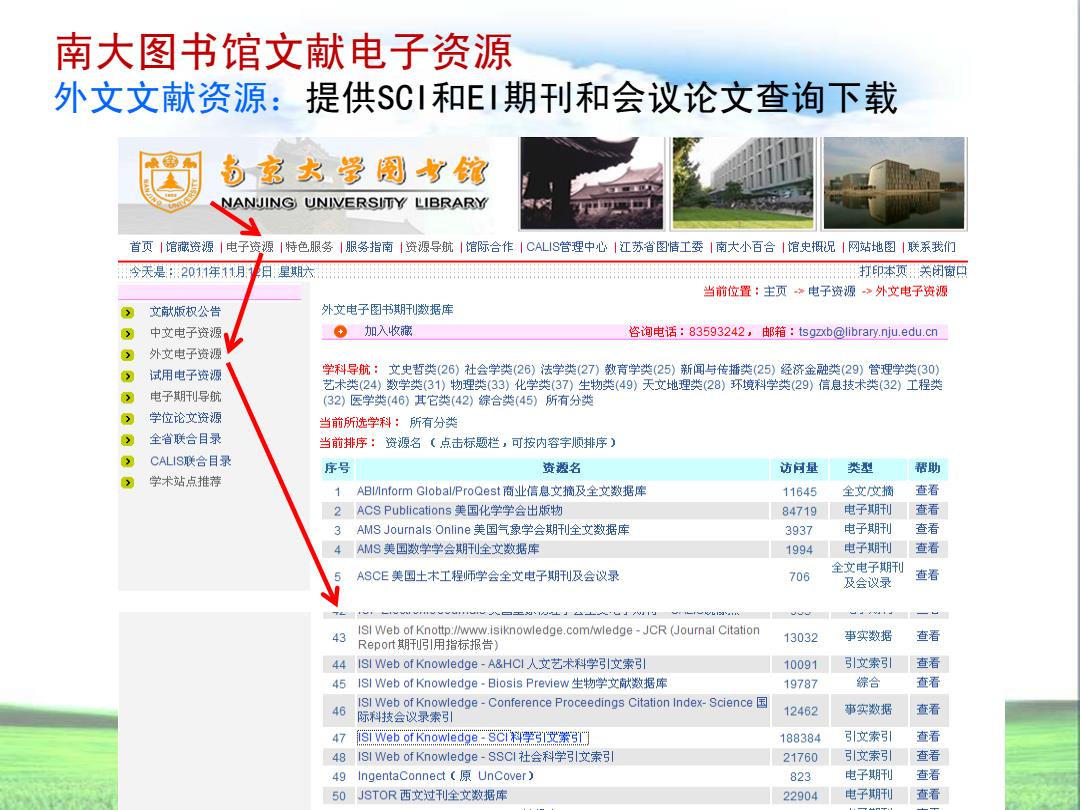Open ABI/Inform Global/ProQuest database link
Viewport: 1080px width, 810px height.
click(501, 491)
